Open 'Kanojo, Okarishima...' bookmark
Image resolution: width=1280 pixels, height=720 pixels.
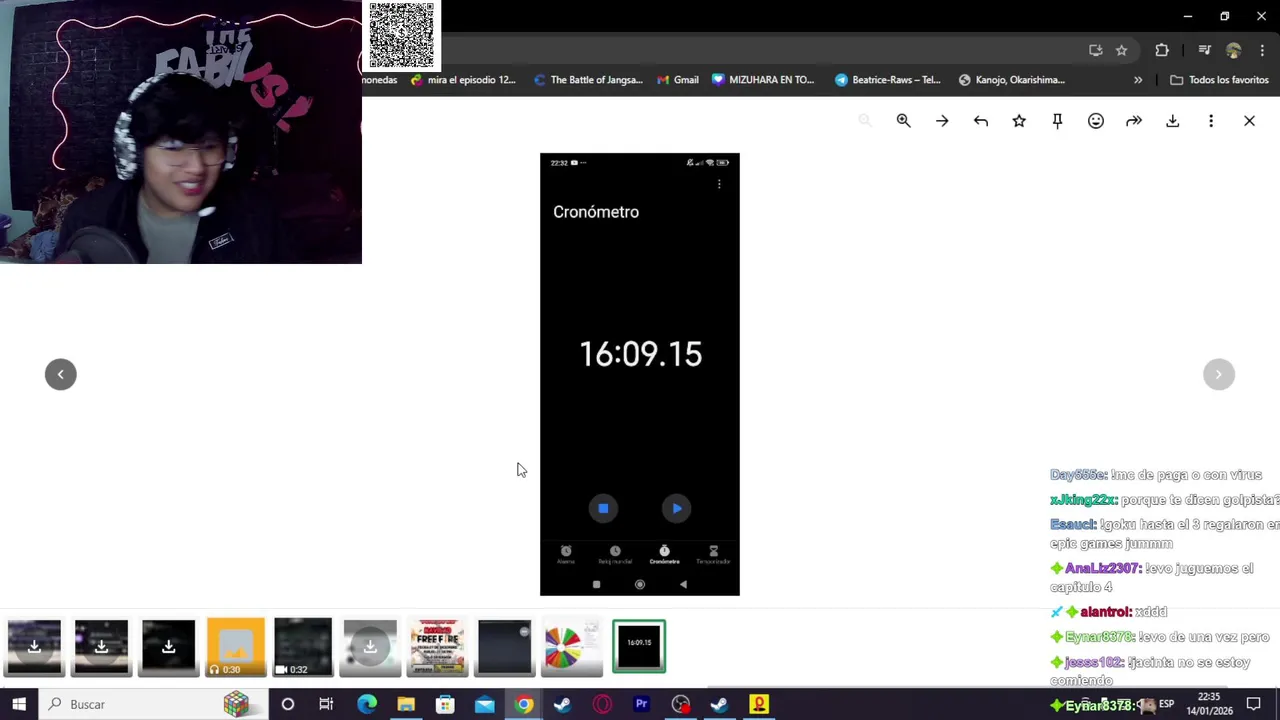[x=1011, y=80]
